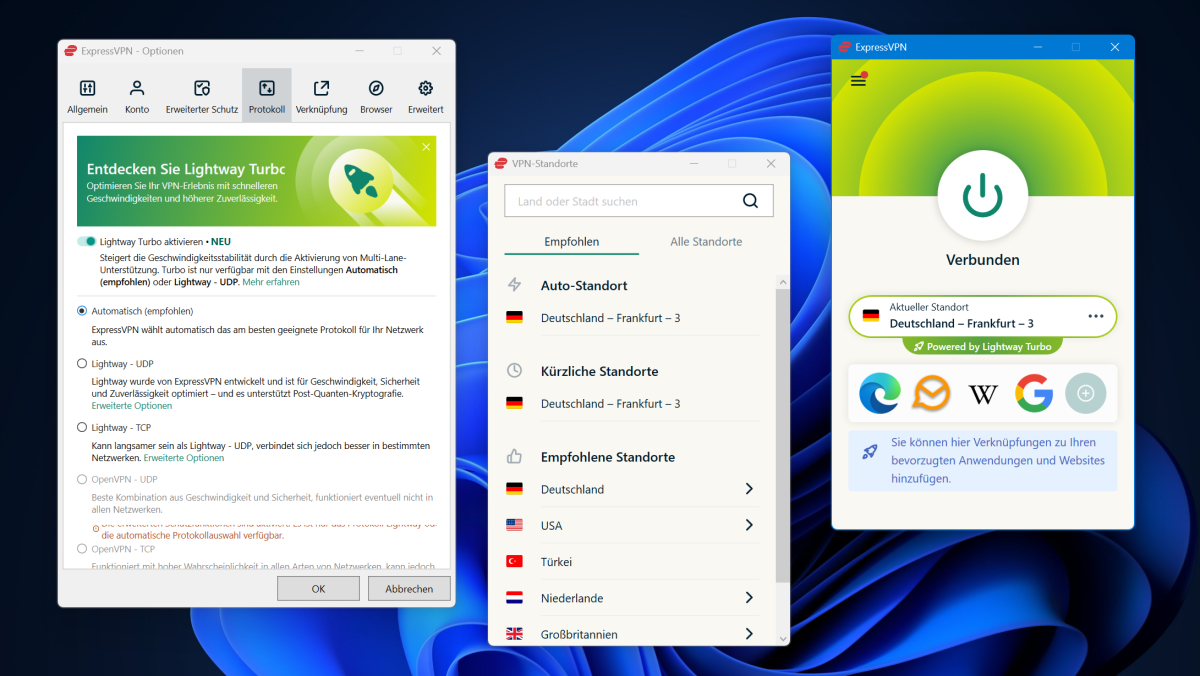Expand the Großbritannien location chevron

pyautogui.click(x=749, y=634)
